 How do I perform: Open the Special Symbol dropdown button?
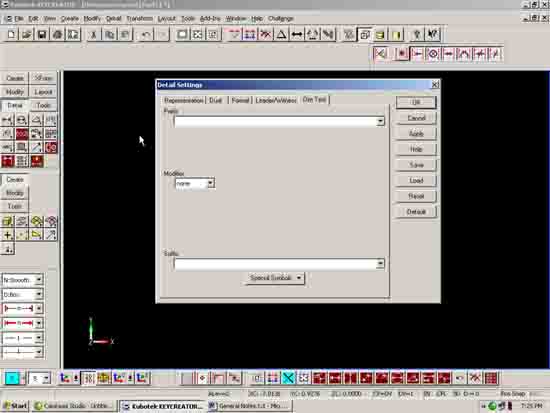coord(274,278)
